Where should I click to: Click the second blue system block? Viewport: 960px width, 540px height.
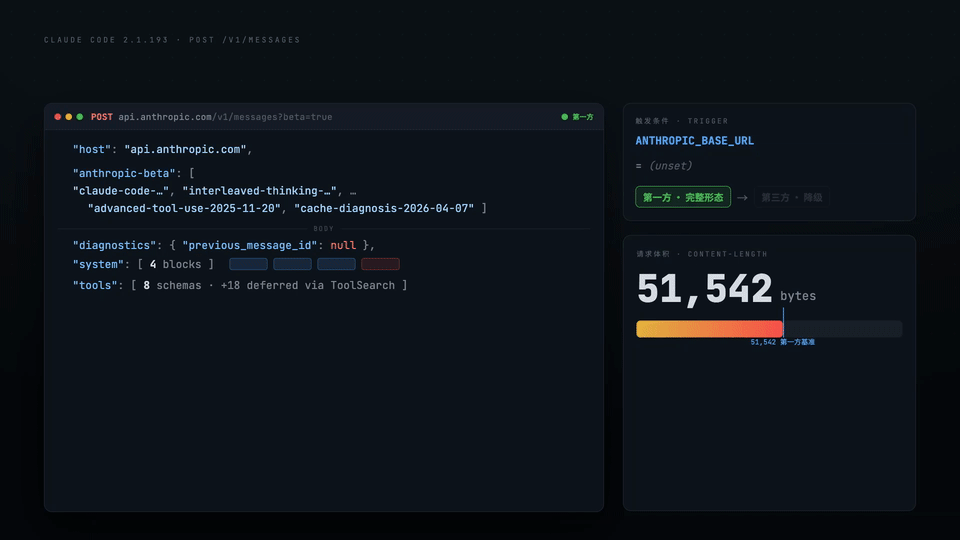coord(292,264)
